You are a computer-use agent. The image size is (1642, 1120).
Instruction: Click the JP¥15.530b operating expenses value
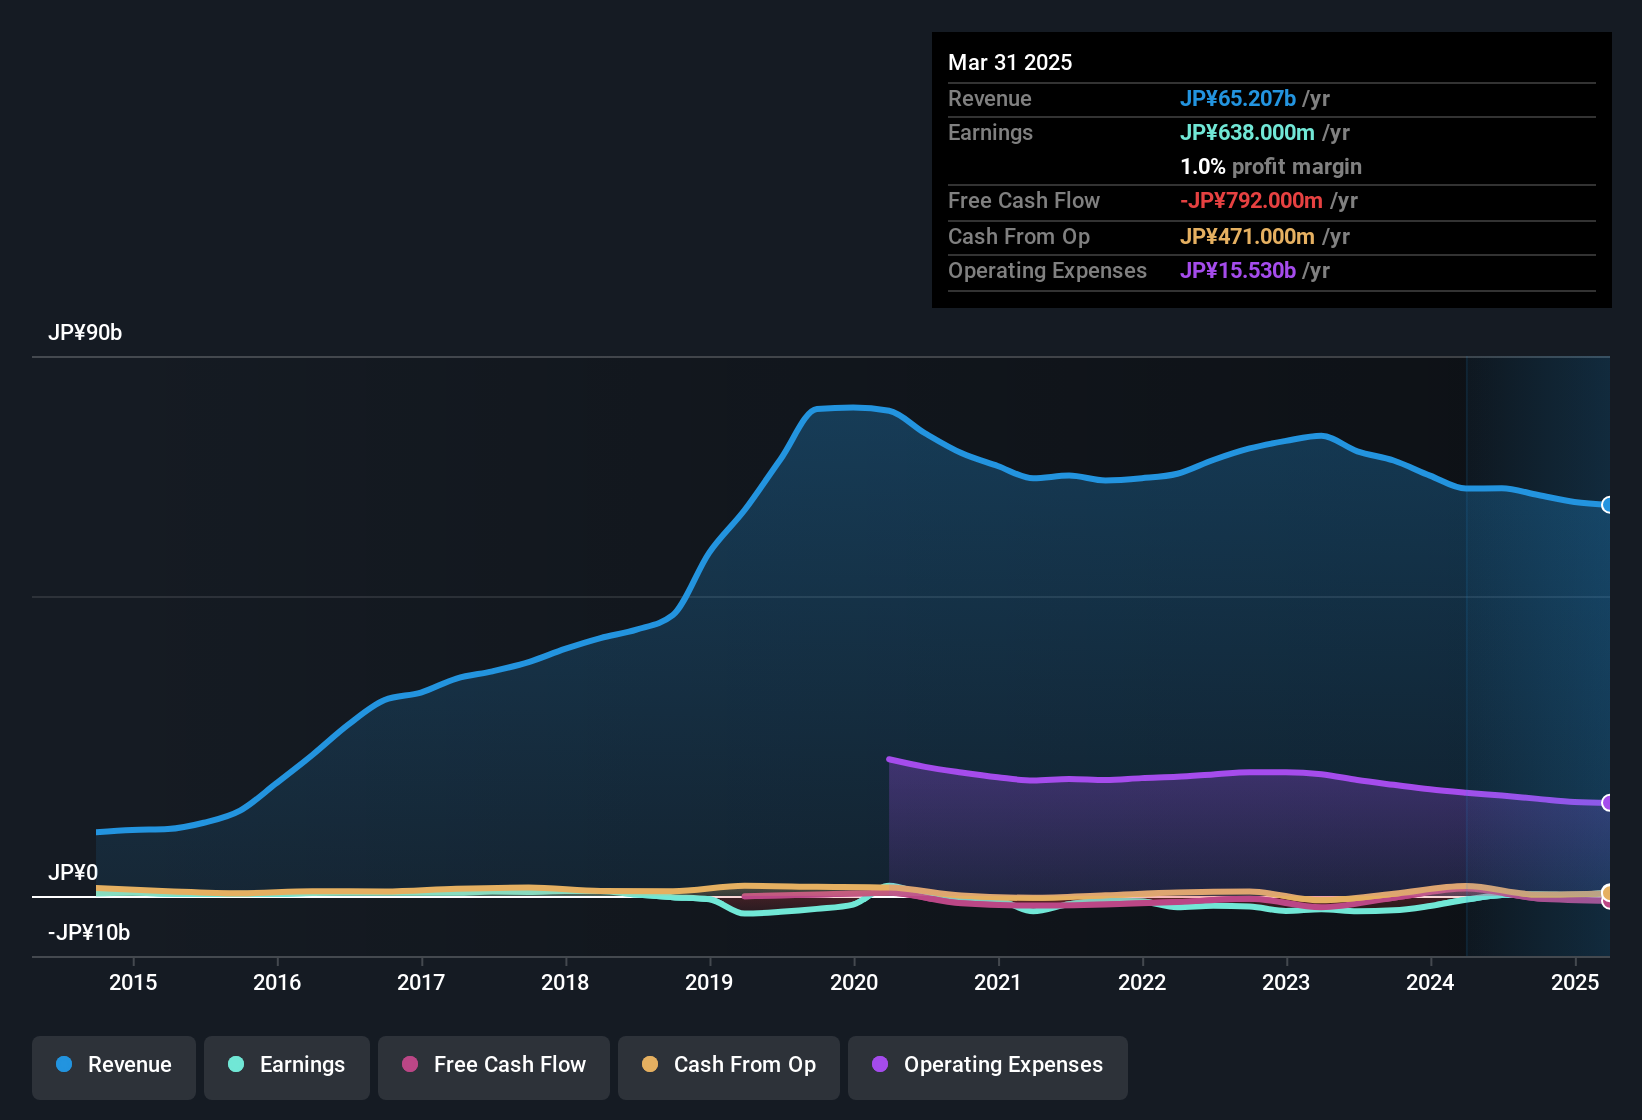(1238, 270)
